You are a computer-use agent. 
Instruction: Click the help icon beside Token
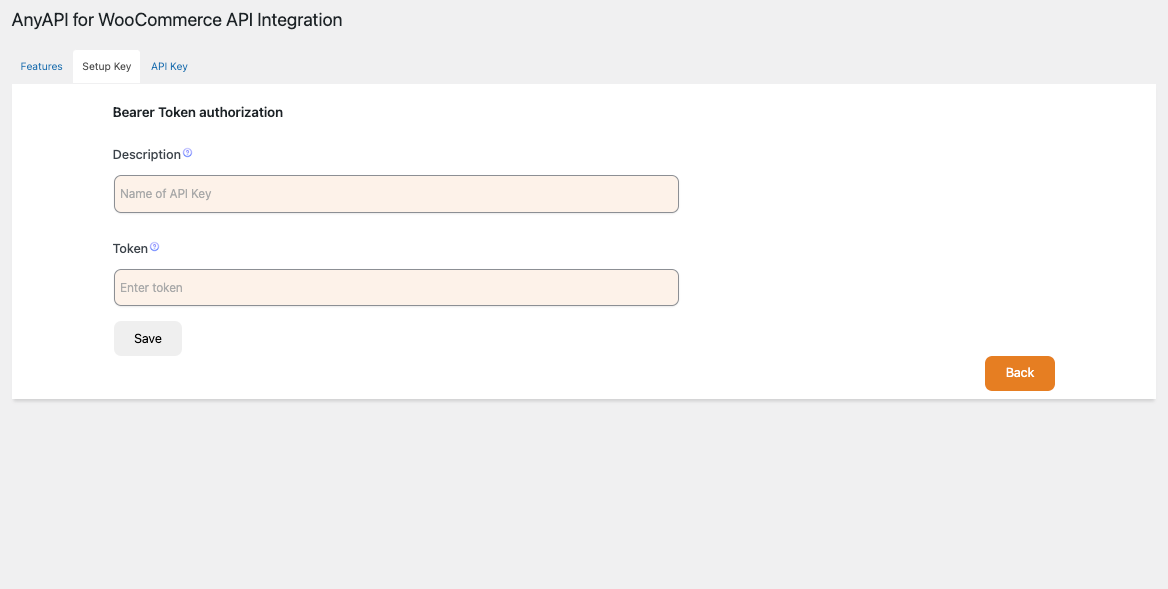pos(154,247)
